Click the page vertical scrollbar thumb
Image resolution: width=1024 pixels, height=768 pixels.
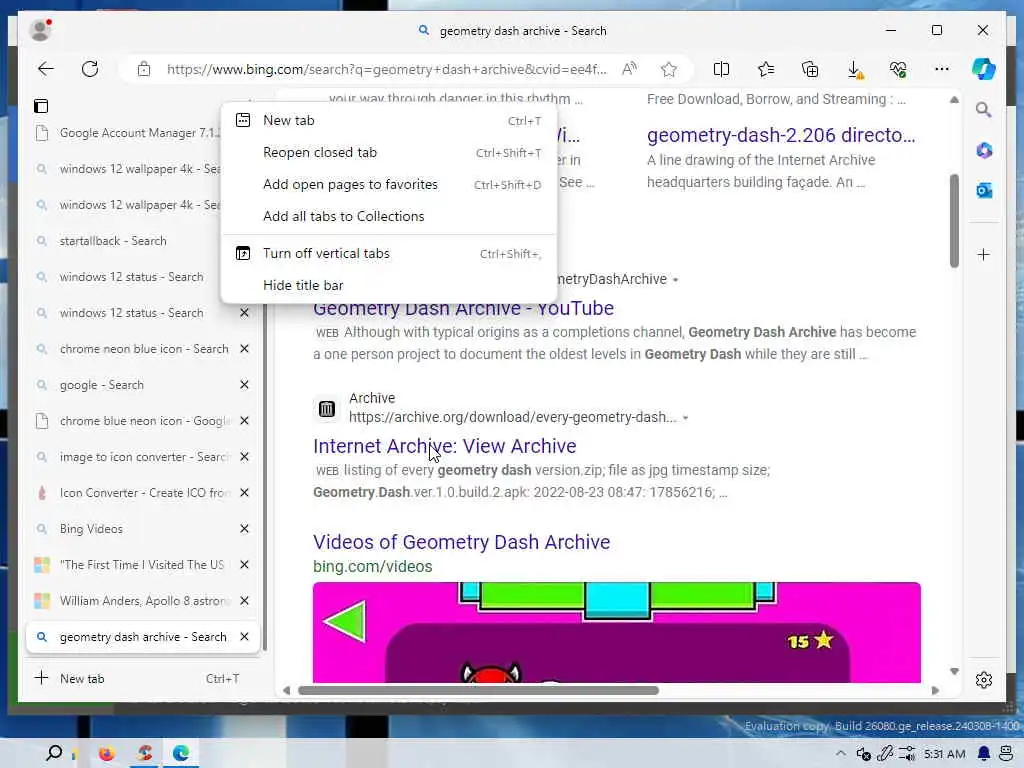click(x=954, y=221)
